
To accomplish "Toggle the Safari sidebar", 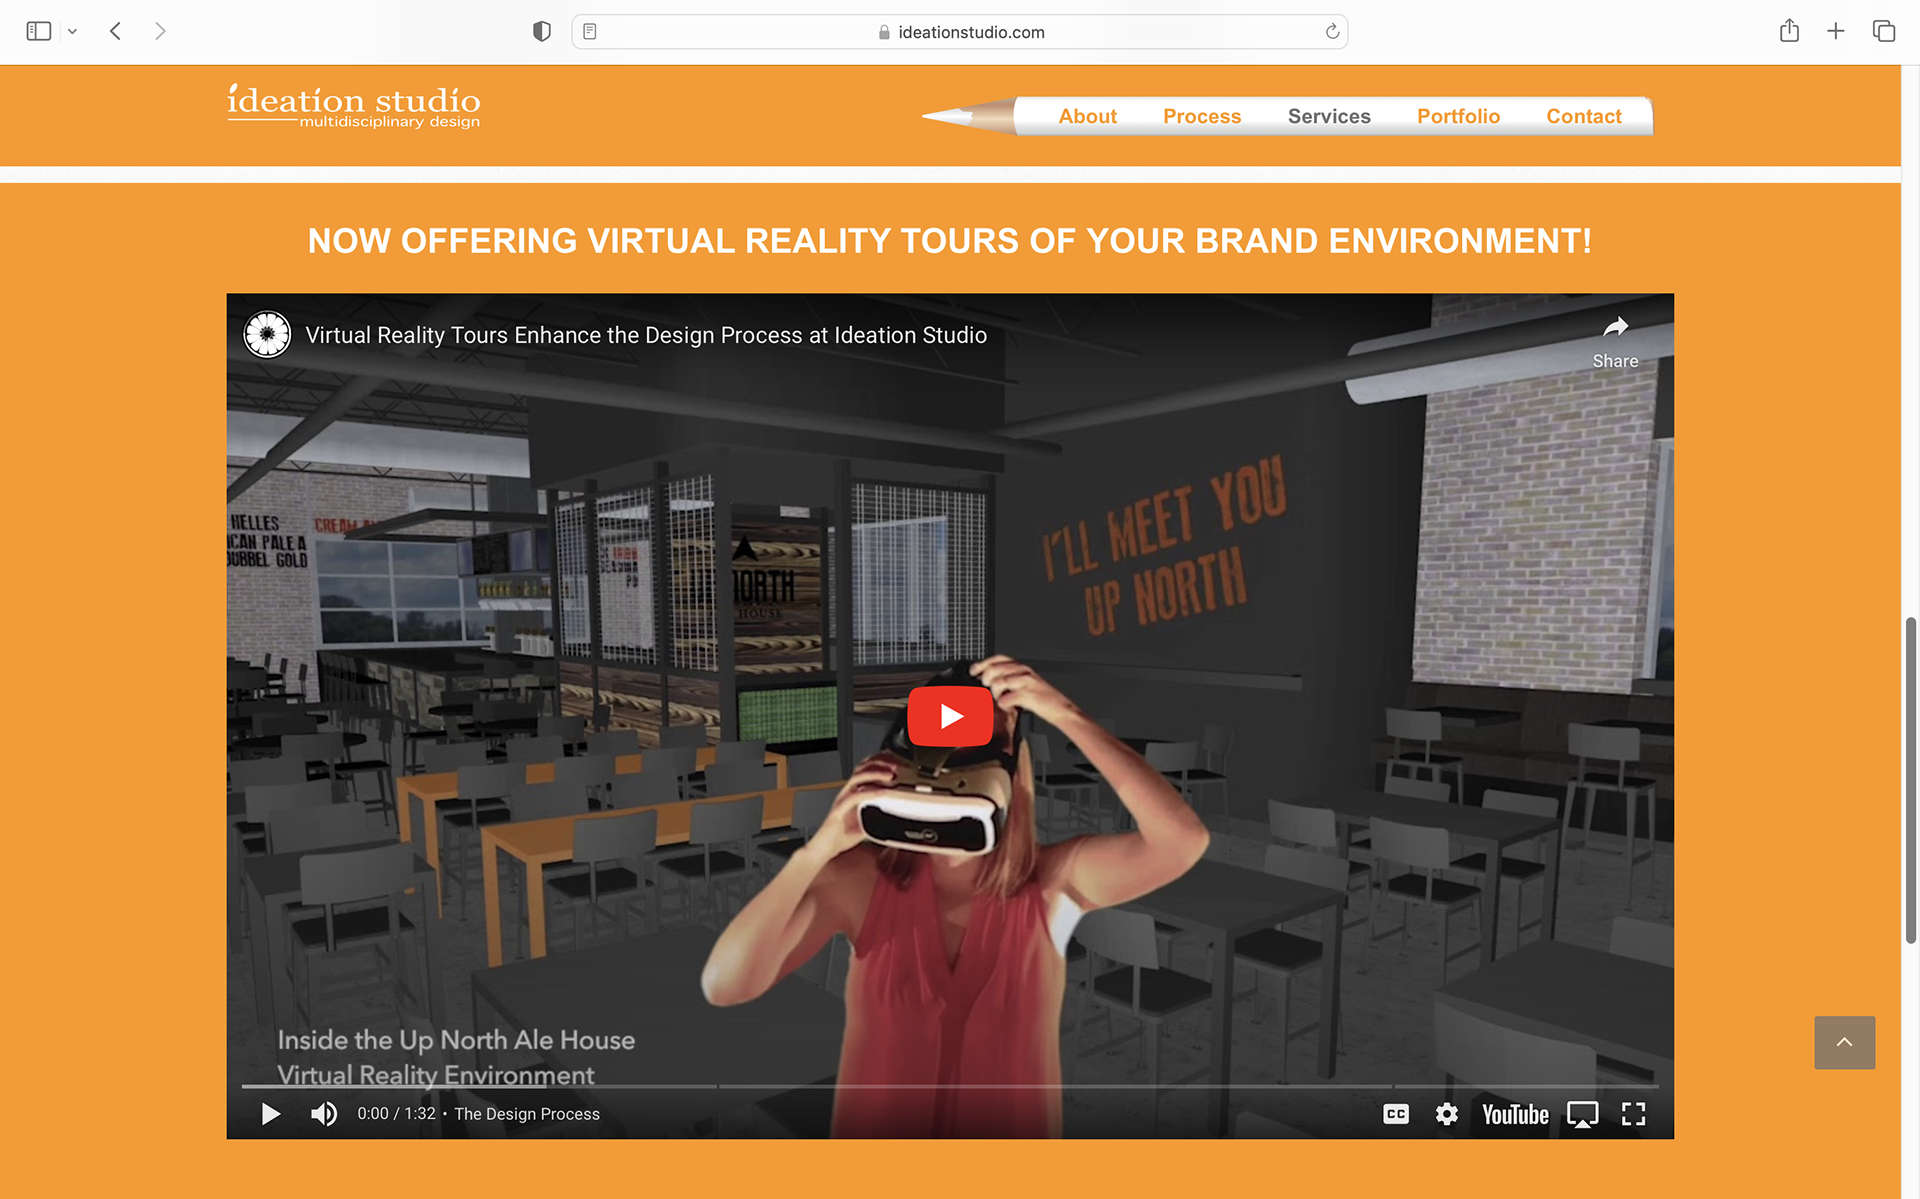I will (x=38, y=31).
